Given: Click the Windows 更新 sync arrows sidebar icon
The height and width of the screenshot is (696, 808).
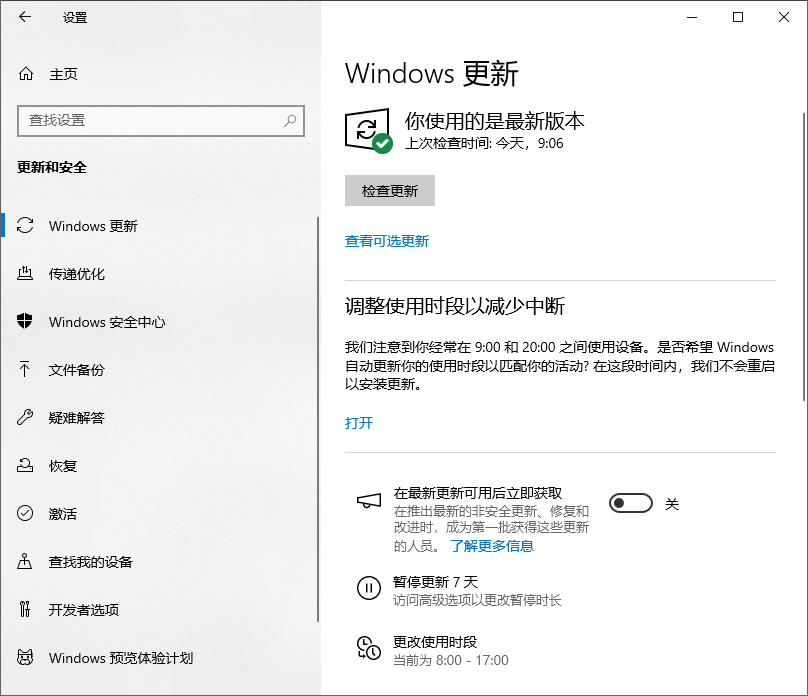Looking at the screenshot, I should click(x=25, y=226).
